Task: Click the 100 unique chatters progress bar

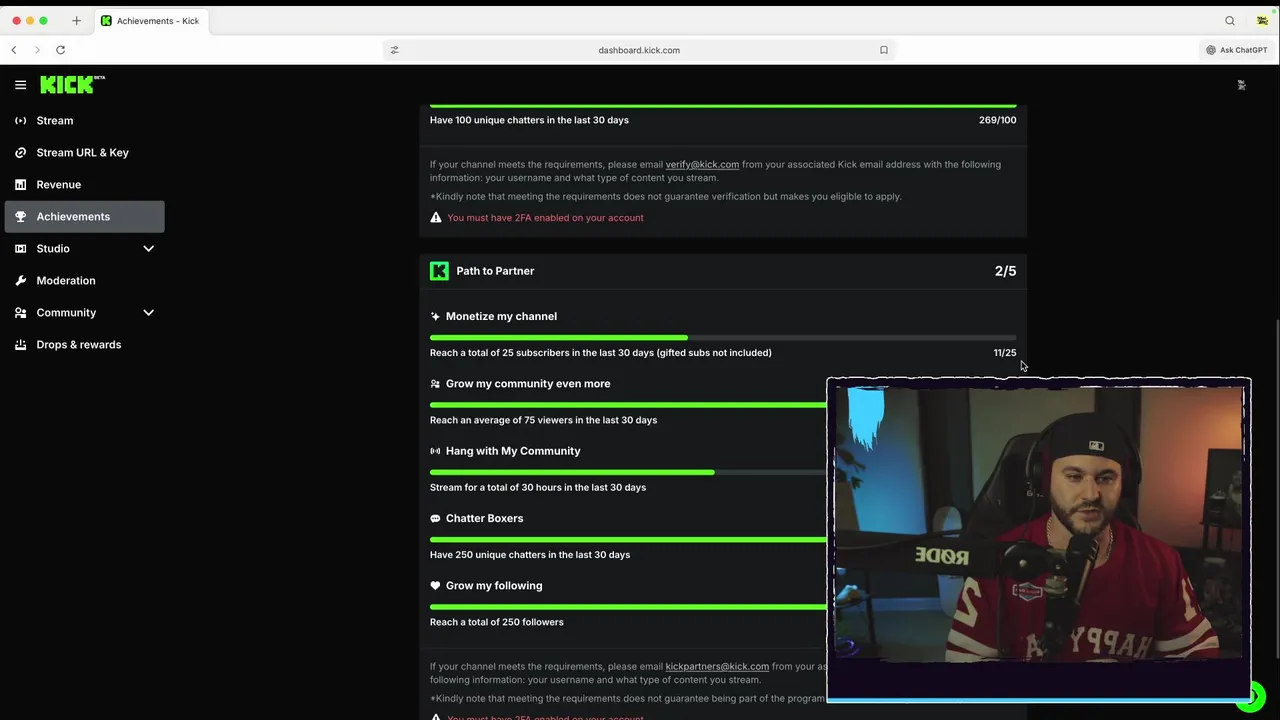Action: [x=723, y=105]
